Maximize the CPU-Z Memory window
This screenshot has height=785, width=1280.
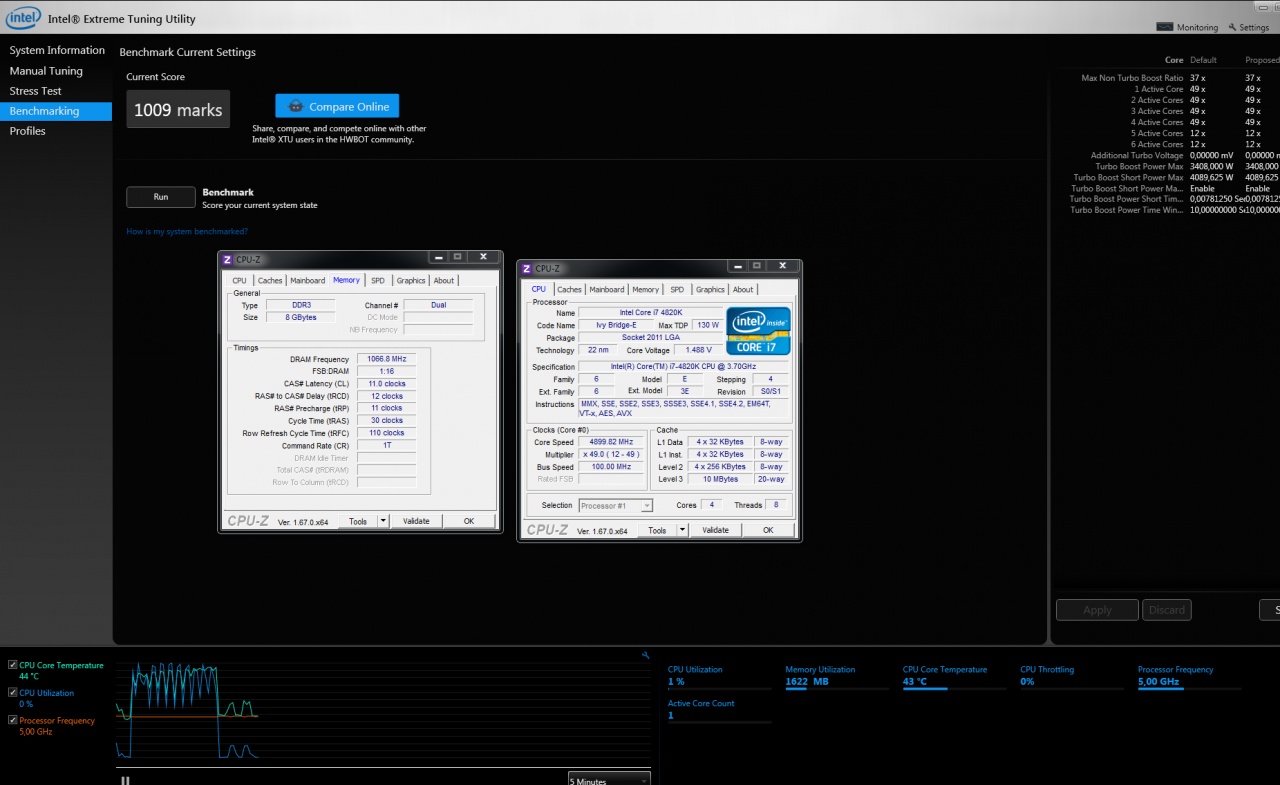point(457,257)
